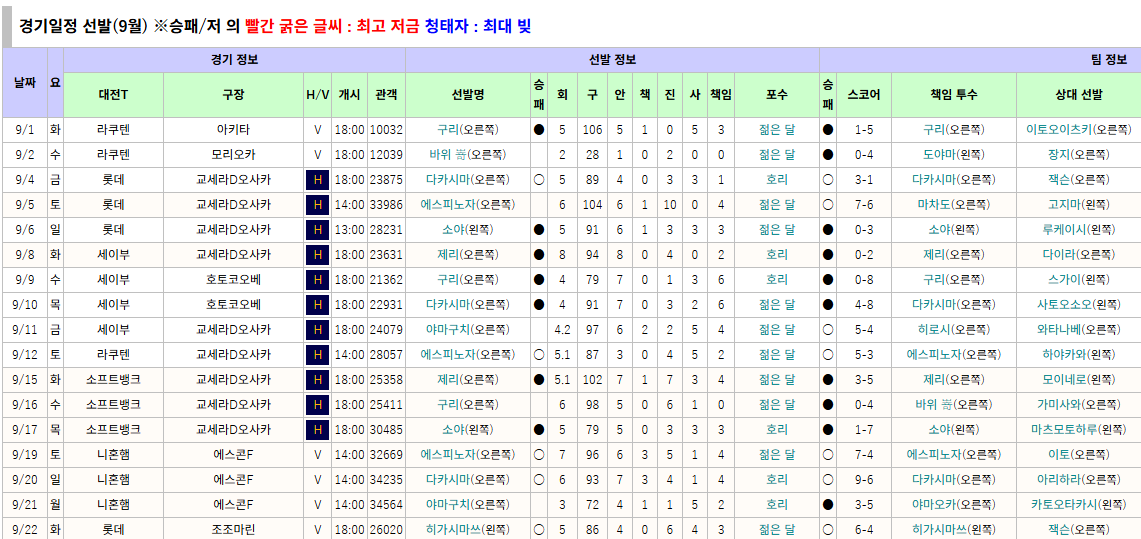Open opposing starter 가미사와(오른쪽) link
The image size is (1141, 539).
click(x=1078, y=405)
